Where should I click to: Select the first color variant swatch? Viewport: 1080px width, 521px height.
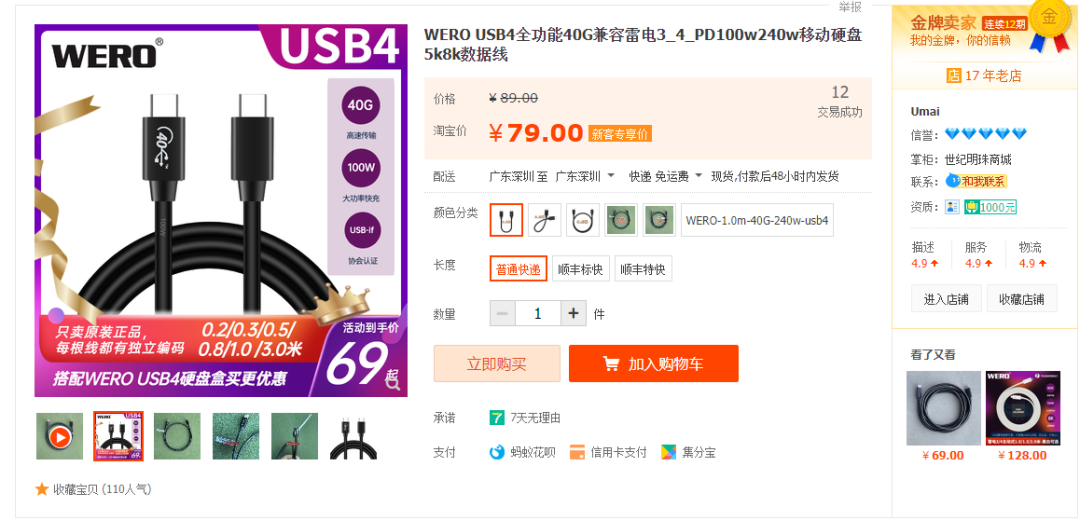[x=506, y=220]
